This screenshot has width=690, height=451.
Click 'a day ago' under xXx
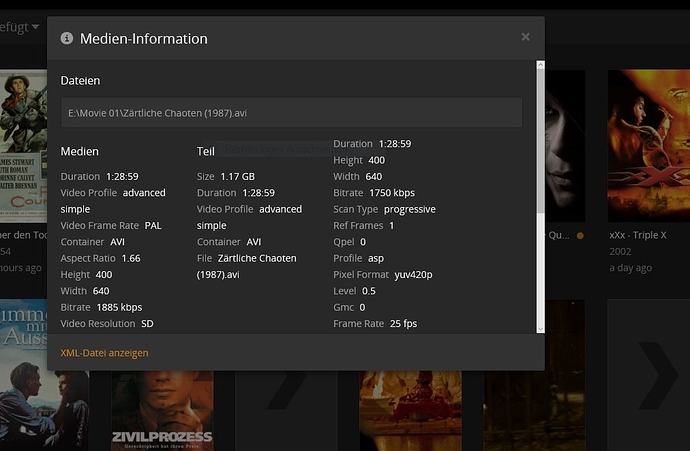(630, 268)
